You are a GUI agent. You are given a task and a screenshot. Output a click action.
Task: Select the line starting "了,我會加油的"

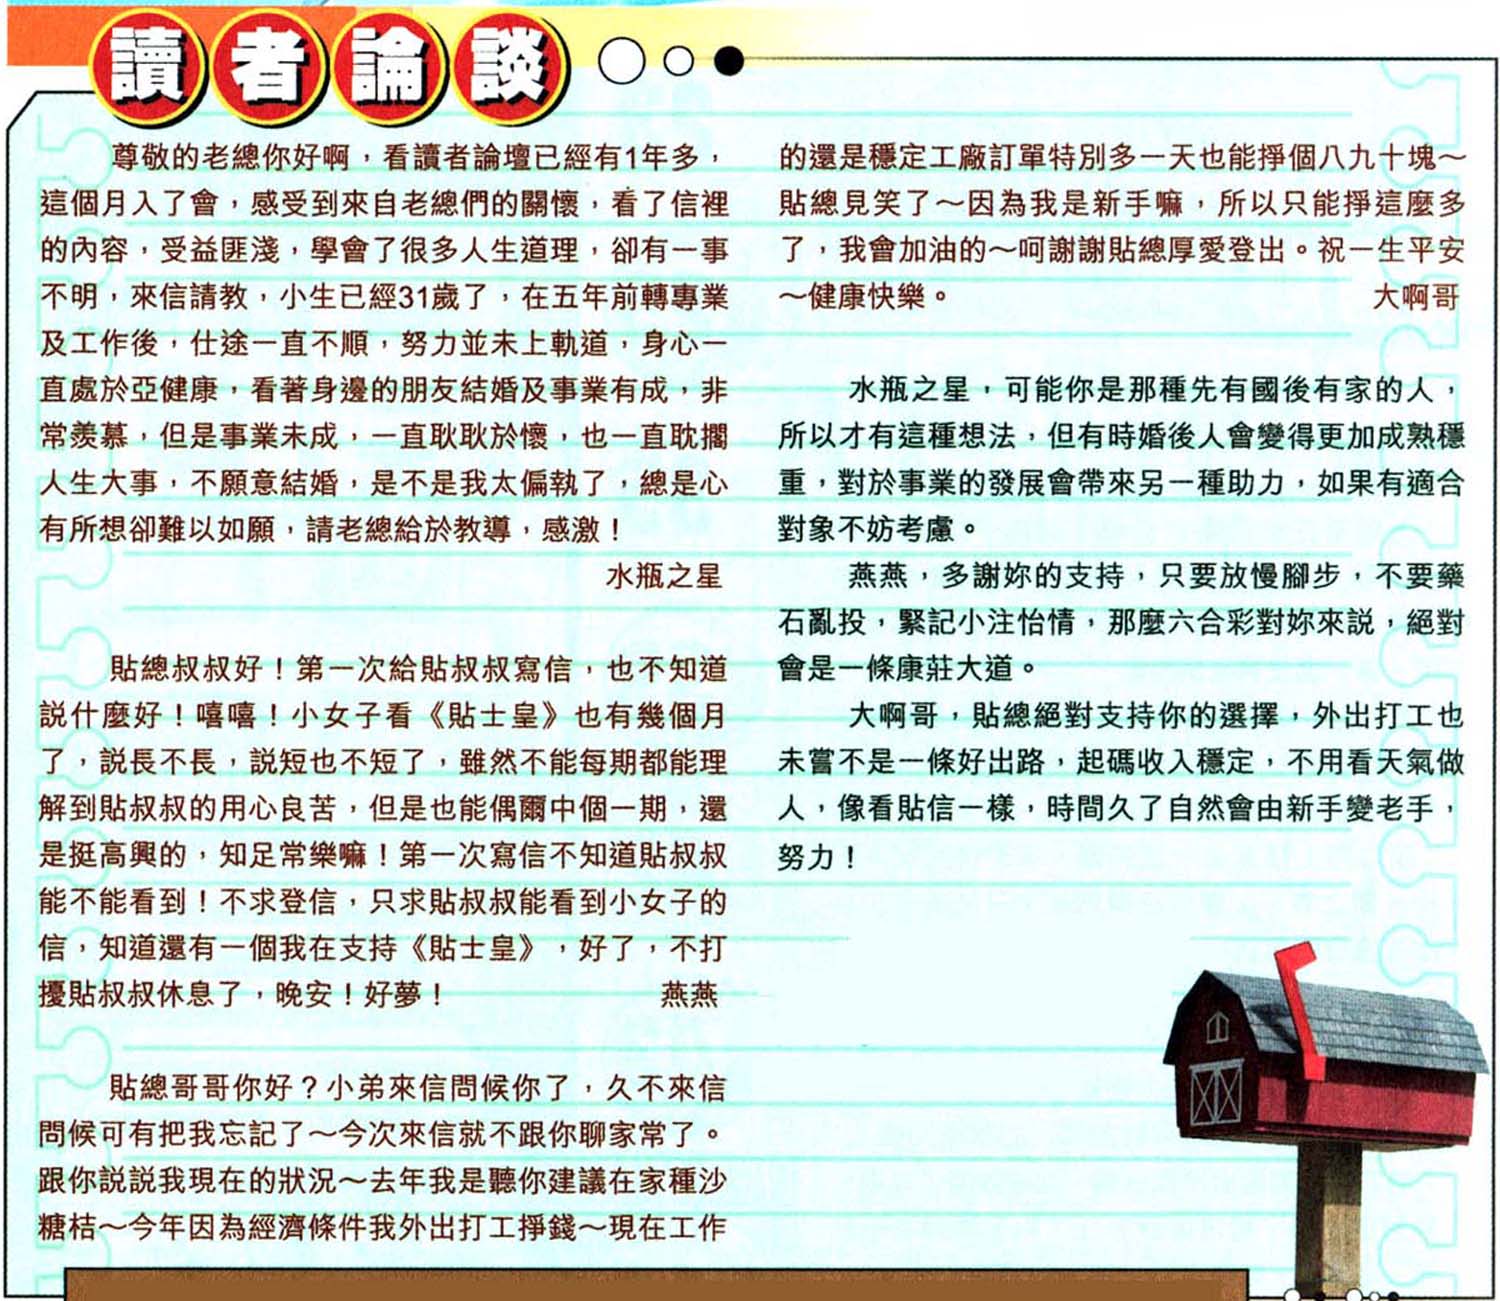click(x=1123, y=250)
